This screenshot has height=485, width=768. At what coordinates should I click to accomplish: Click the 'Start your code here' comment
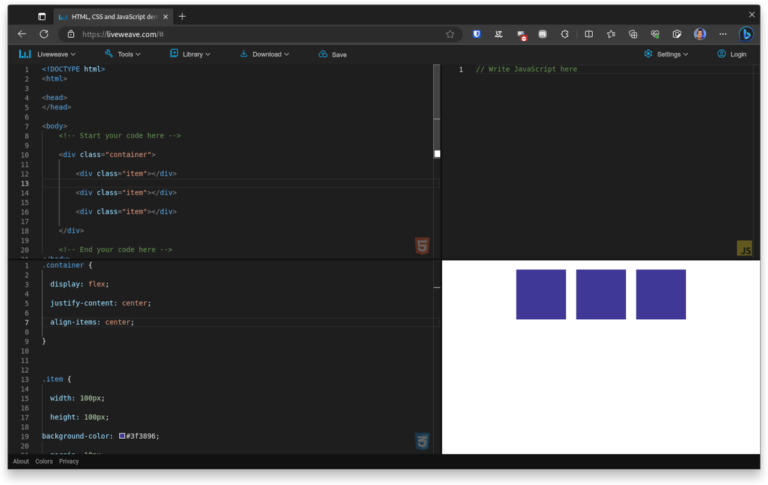(x=120, y=136)
